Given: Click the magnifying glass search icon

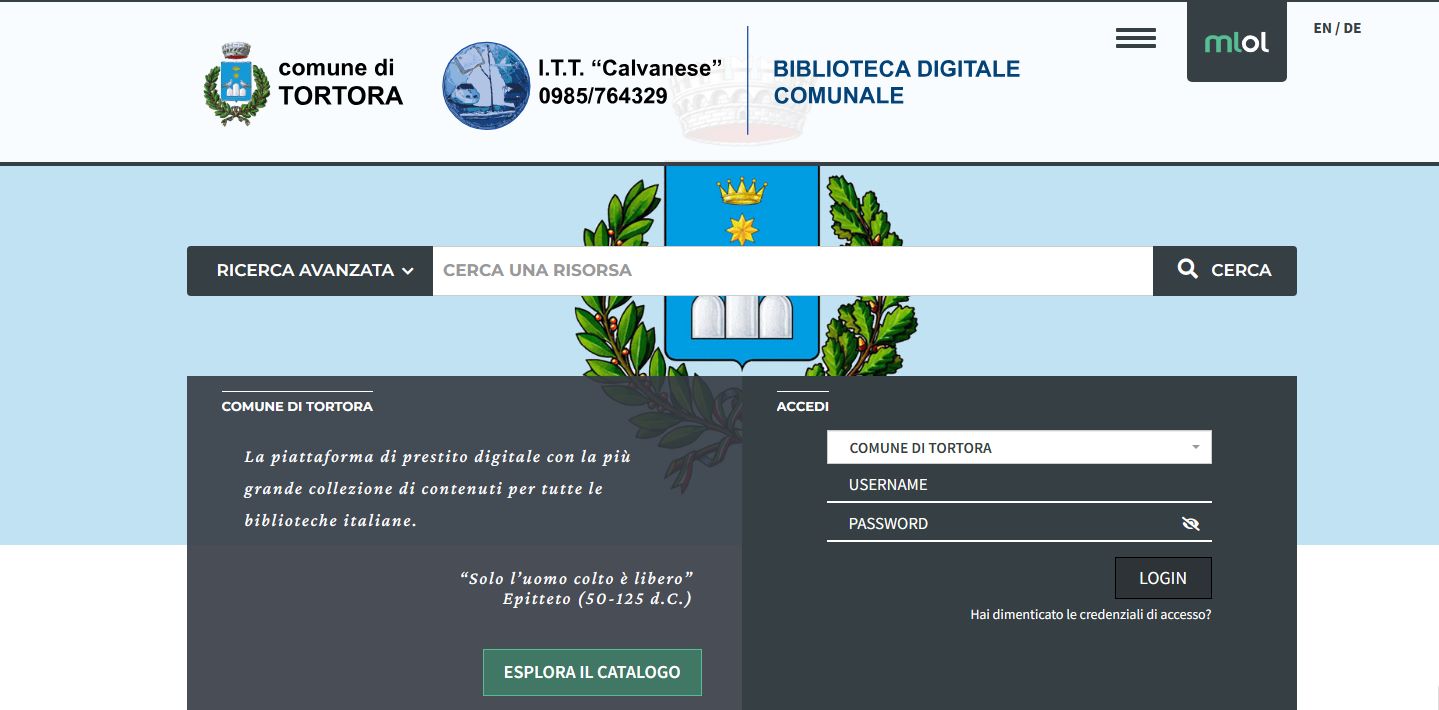Looking at the screenshot, I should tap(1187, 270).
